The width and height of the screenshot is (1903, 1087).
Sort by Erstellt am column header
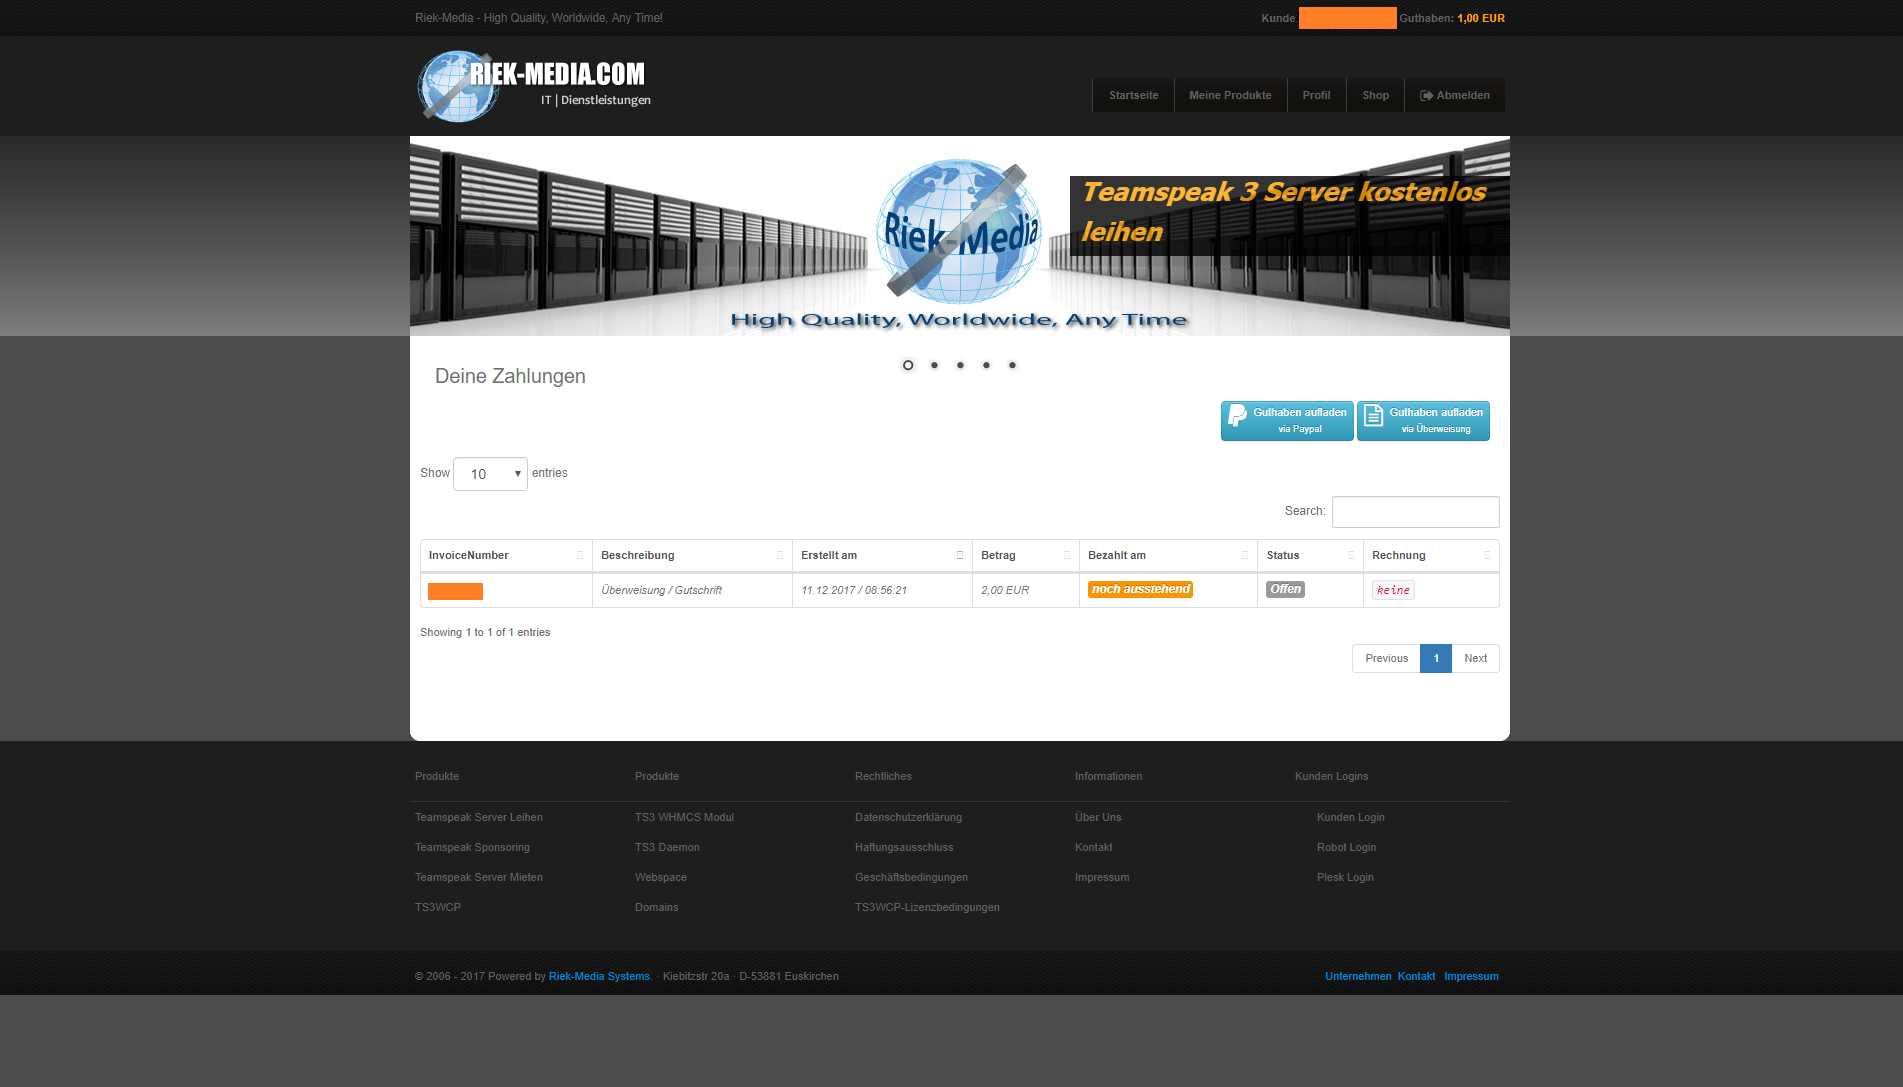(x=829, y=556)
